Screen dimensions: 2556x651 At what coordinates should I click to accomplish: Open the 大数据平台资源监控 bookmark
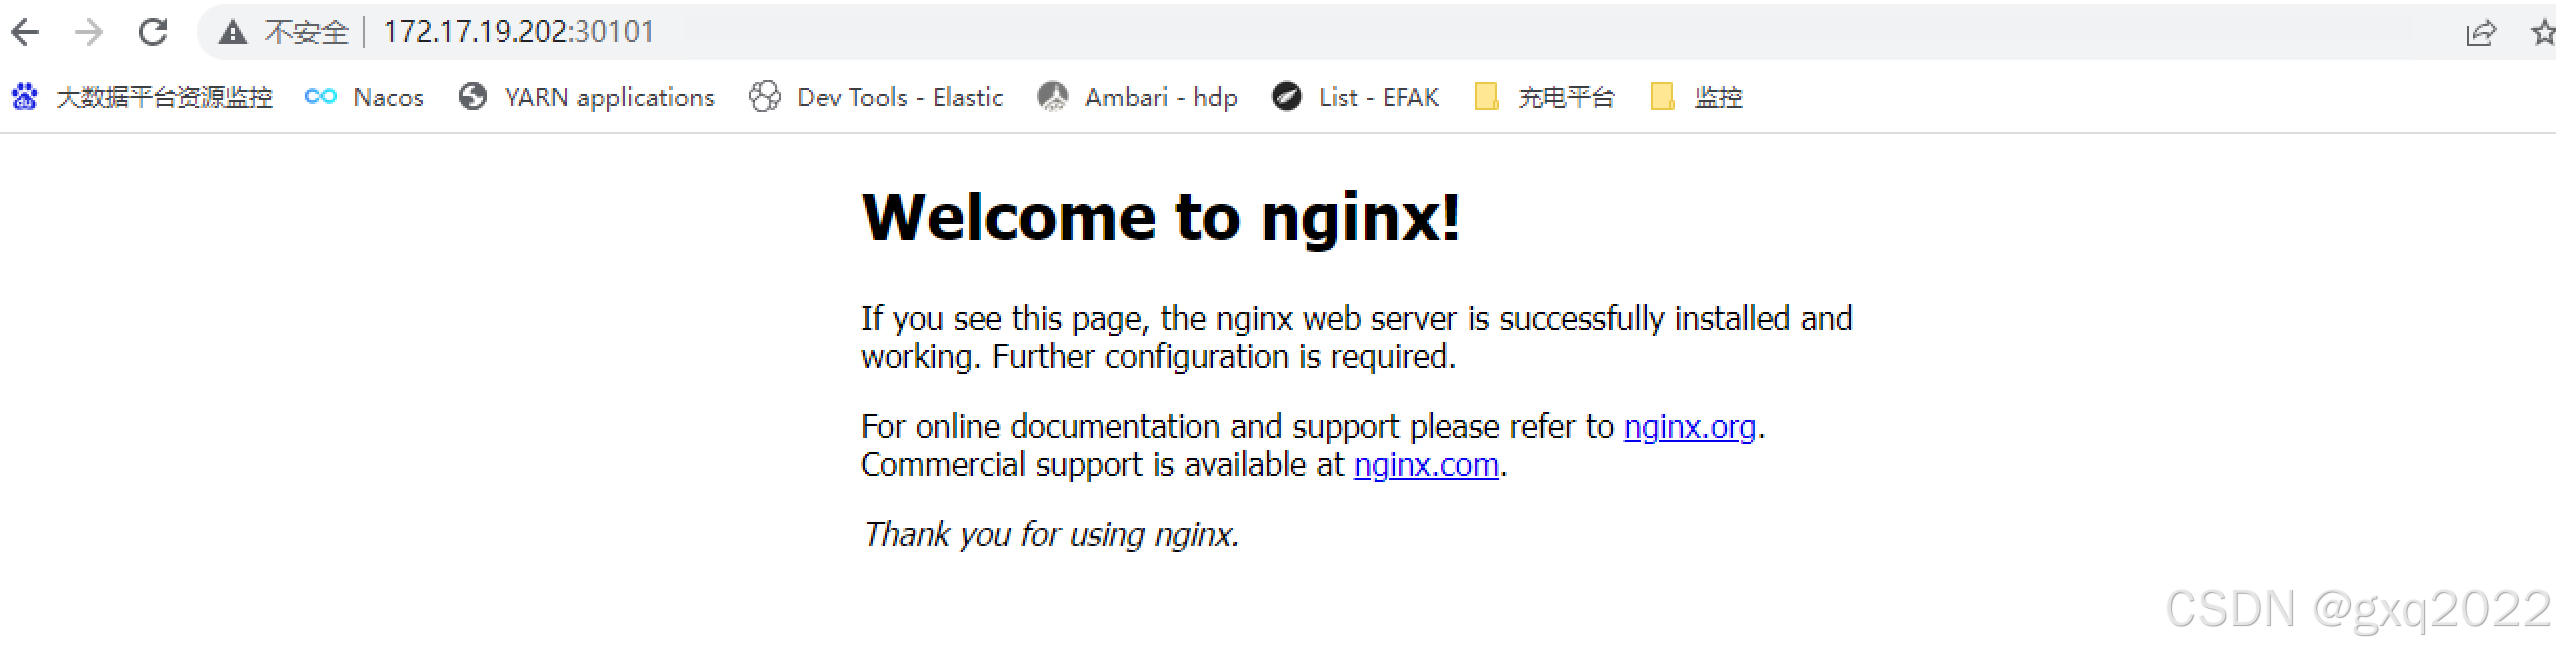pos(142,97)
